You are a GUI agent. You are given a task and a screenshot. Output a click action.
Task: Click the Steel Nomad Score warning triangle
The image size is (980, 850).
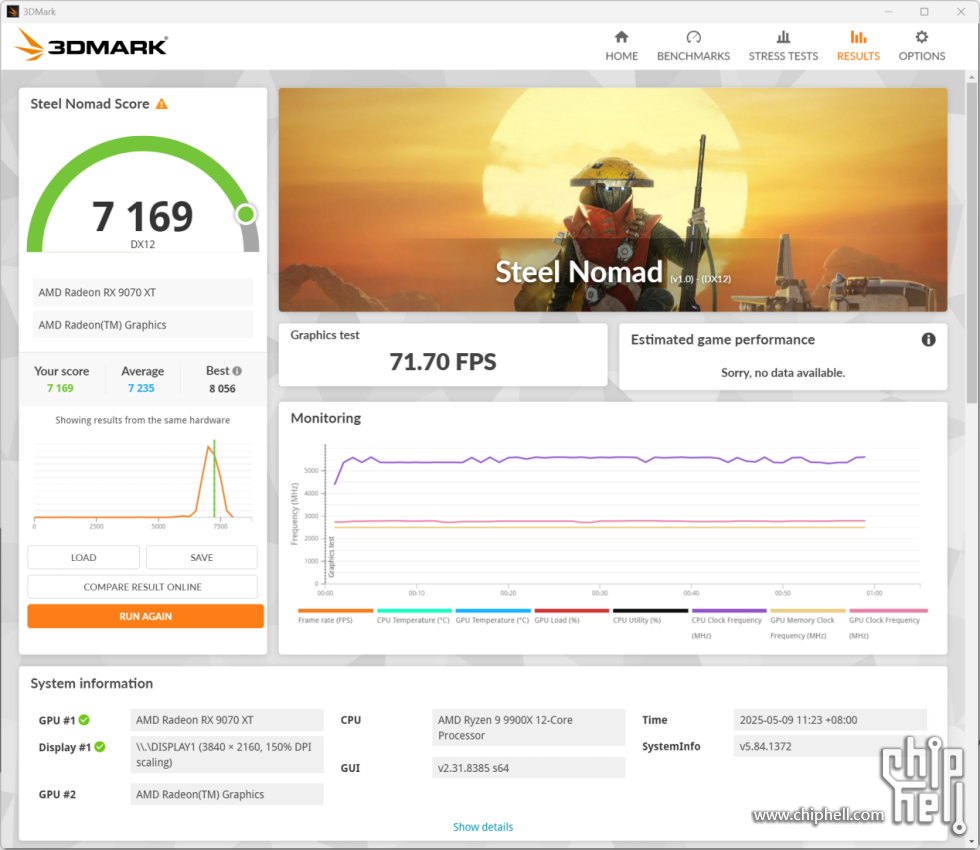(162, 104)
